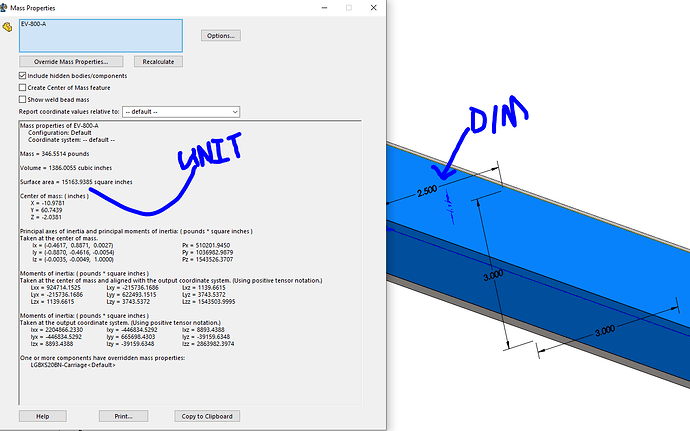Screen dimensions: 690x431
Task: Check the Show weld bead mass option
Action: point(23,99)
